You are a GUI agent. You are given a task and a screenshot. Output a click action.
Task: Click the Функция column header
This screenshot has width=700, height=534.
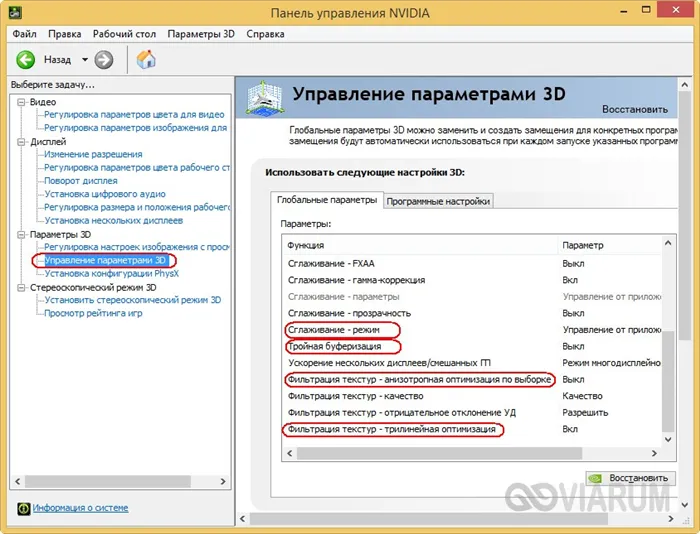point(420,245)
